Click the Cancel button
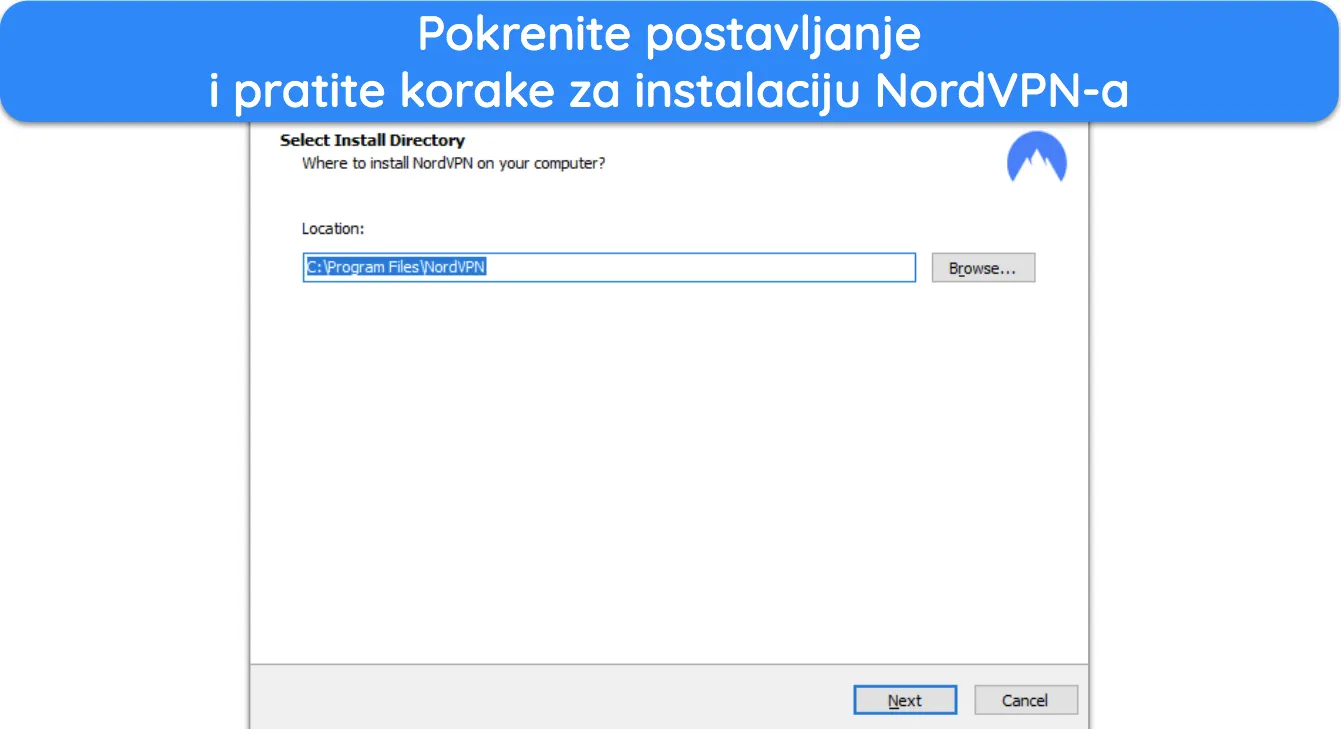The height and width of the screenshot is (729, 1341). (1026, 700)
